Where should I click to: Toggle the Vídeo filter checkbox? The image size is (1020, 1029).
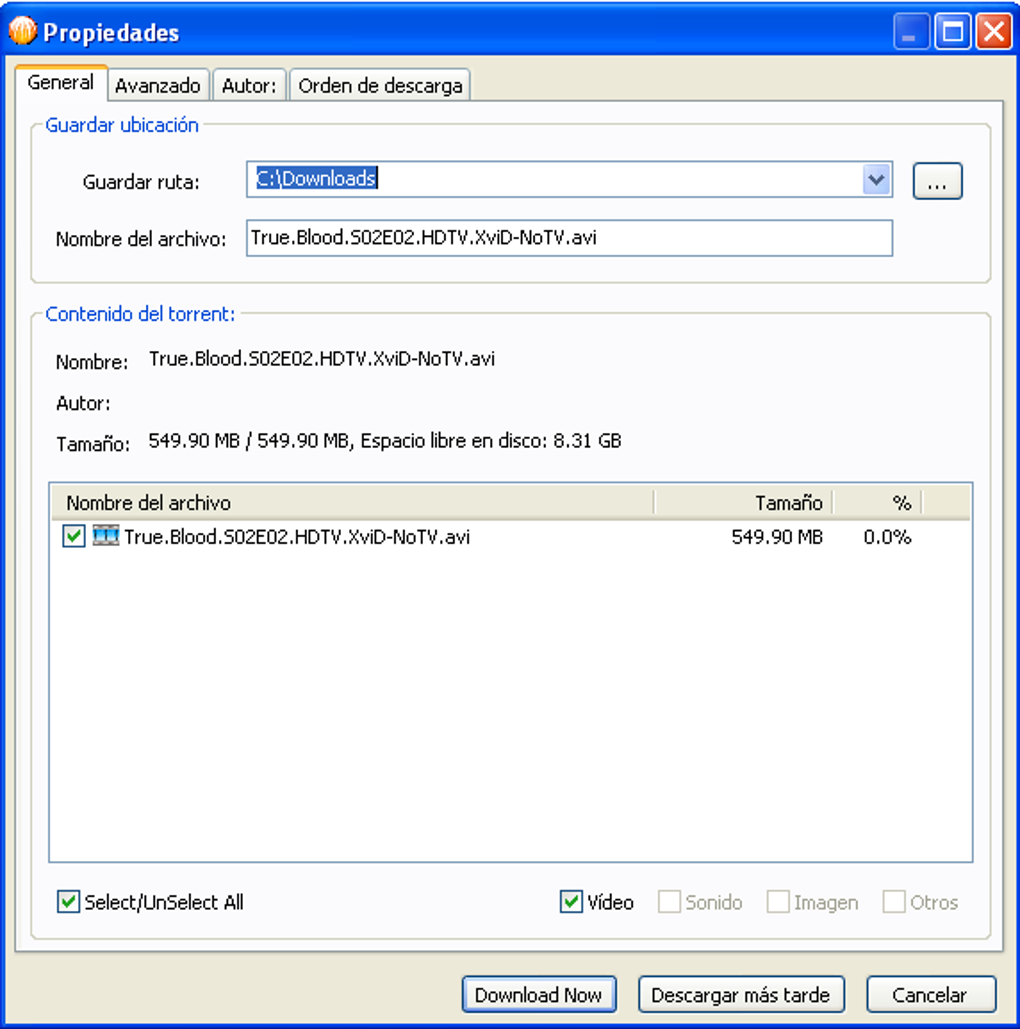(x=571, y=902)
